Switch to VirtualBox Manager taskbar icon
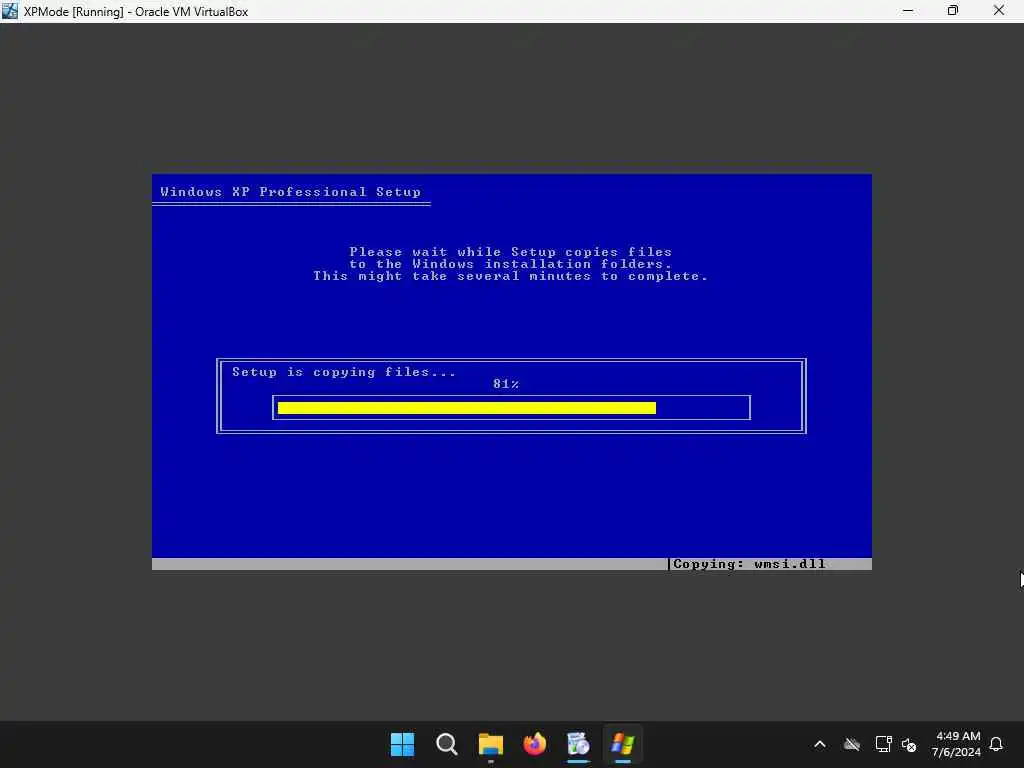 578,744
